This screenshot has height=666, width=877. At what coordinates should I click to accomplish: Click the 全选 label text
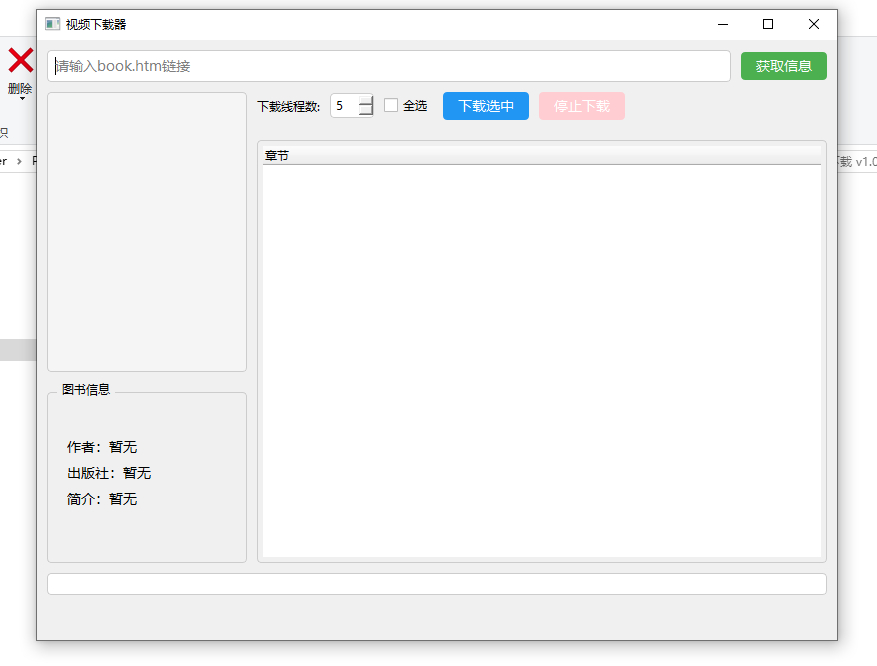(415, 106)
